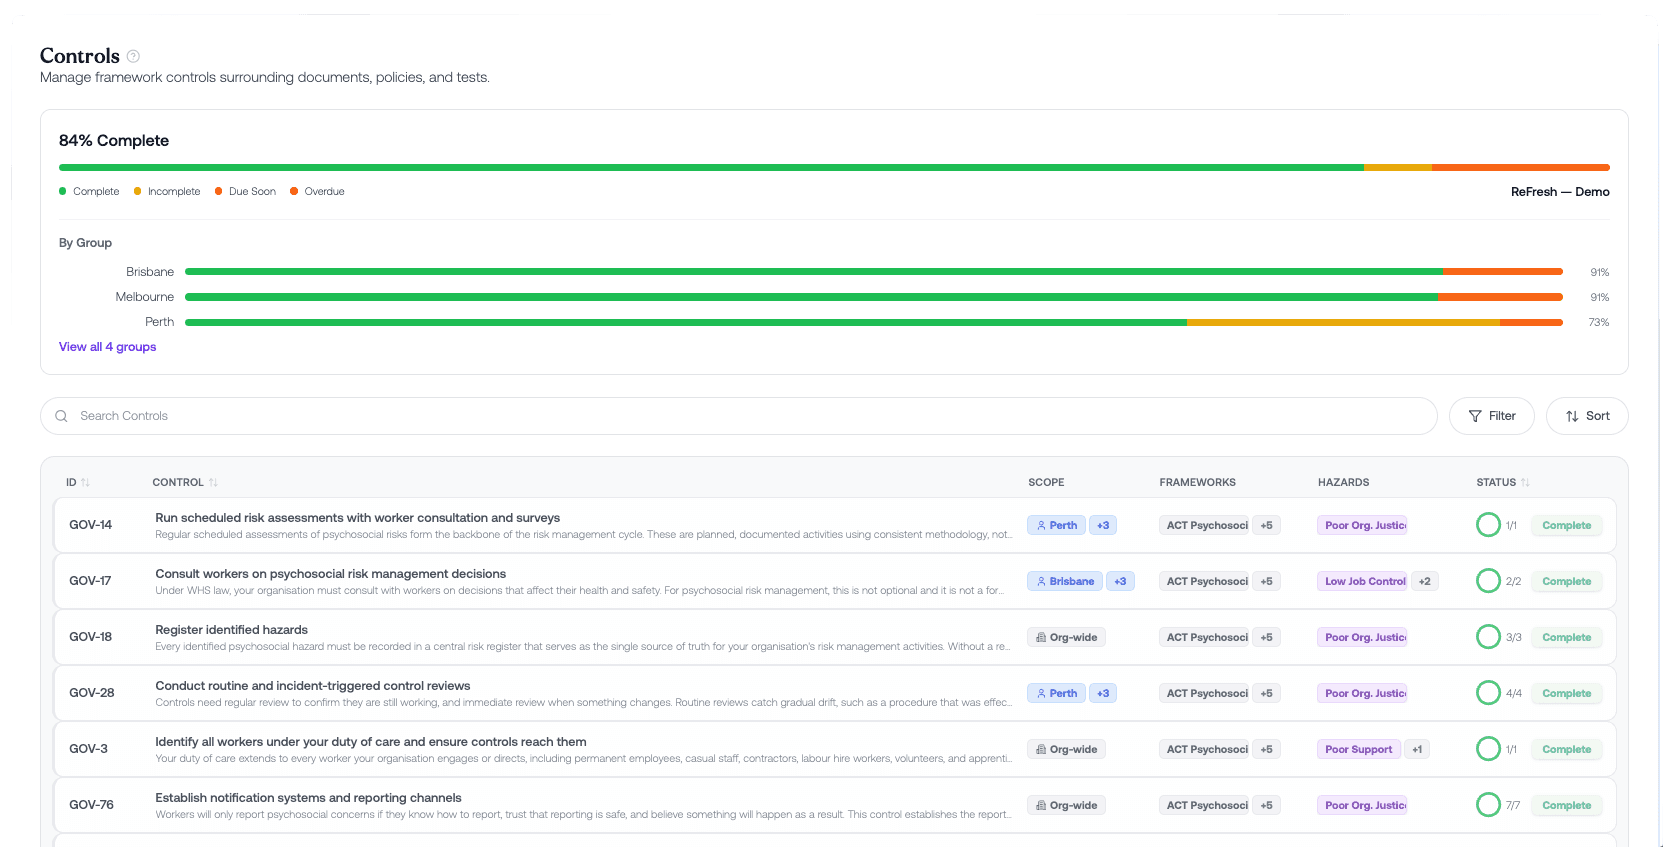Image resolution: width=1663 pixels, height=847 pixels.
Task: Open "Establish notification systems and reporting channels"
Action: pyautogui.click(x=308, y=798)
